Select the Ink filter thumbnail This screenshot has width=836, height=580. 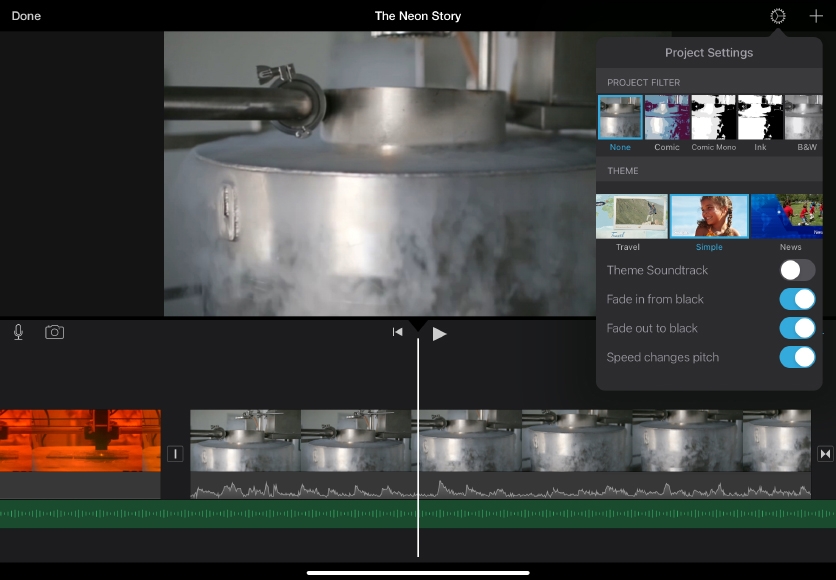pos(760,118)
